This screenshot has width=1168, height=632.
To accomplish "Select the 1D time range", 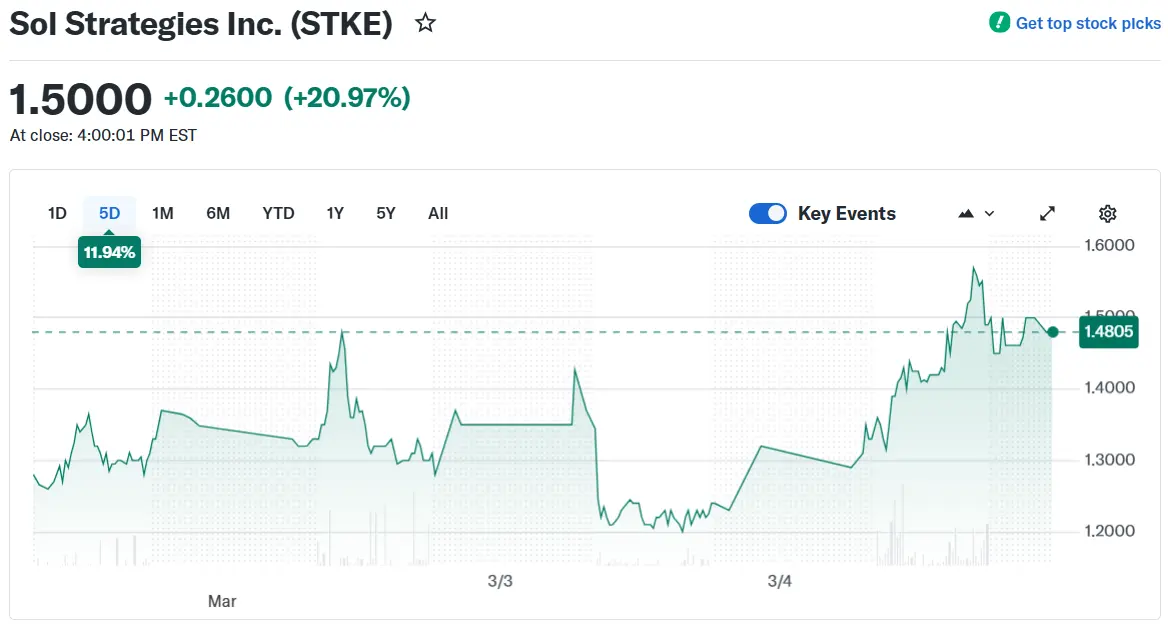I will point(57,213).
